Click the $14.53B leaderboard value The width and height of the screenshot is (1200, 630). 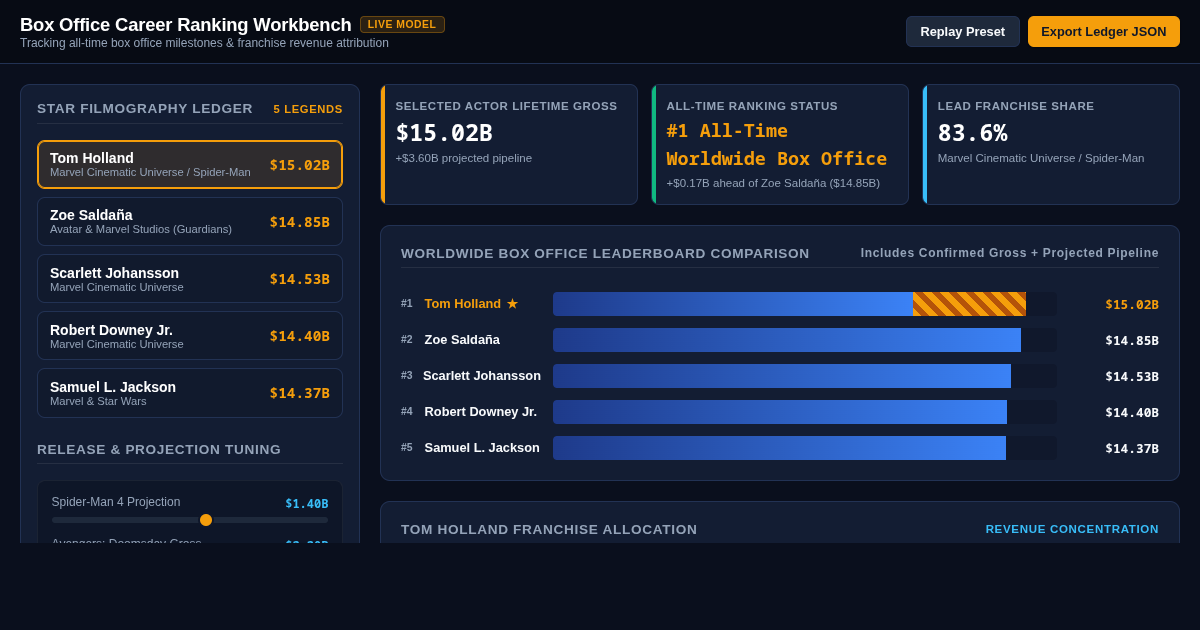1132,376
